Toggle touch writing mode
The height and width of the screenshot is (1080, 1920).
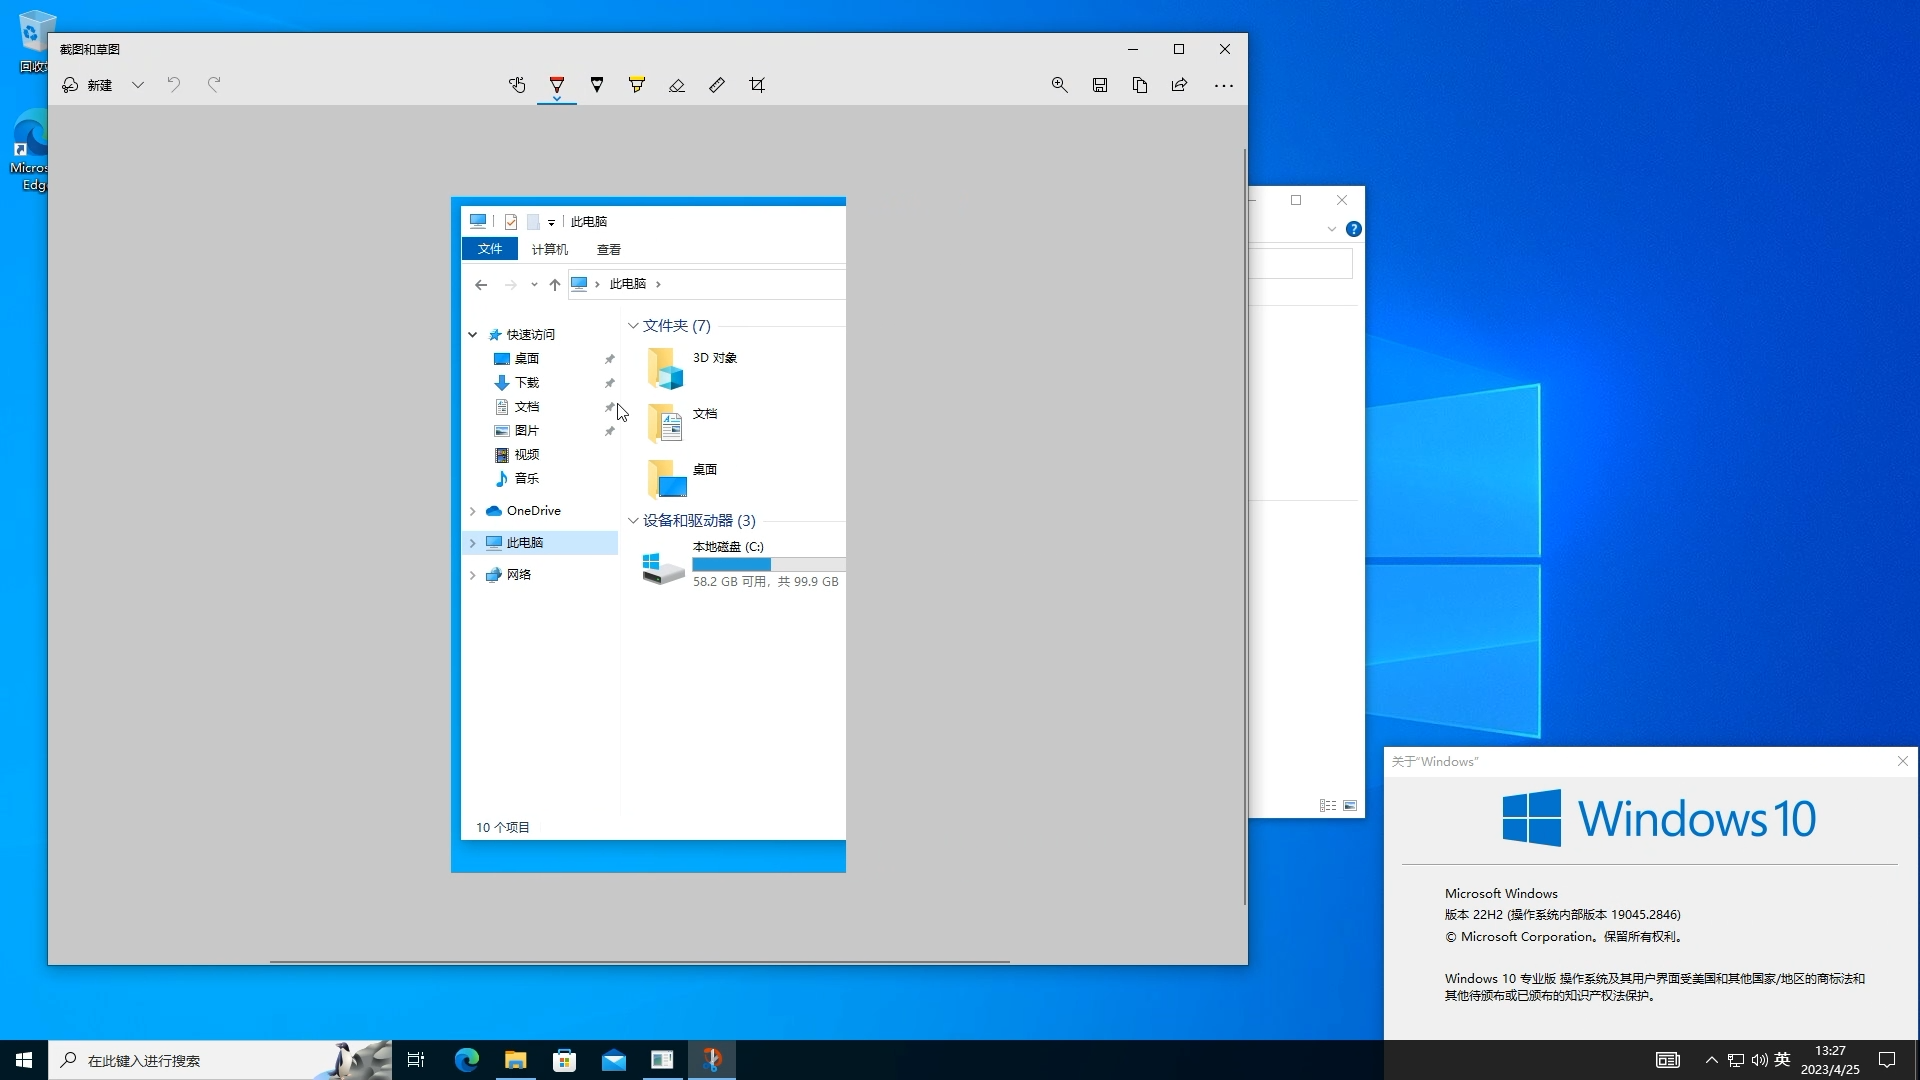point(517,85)
